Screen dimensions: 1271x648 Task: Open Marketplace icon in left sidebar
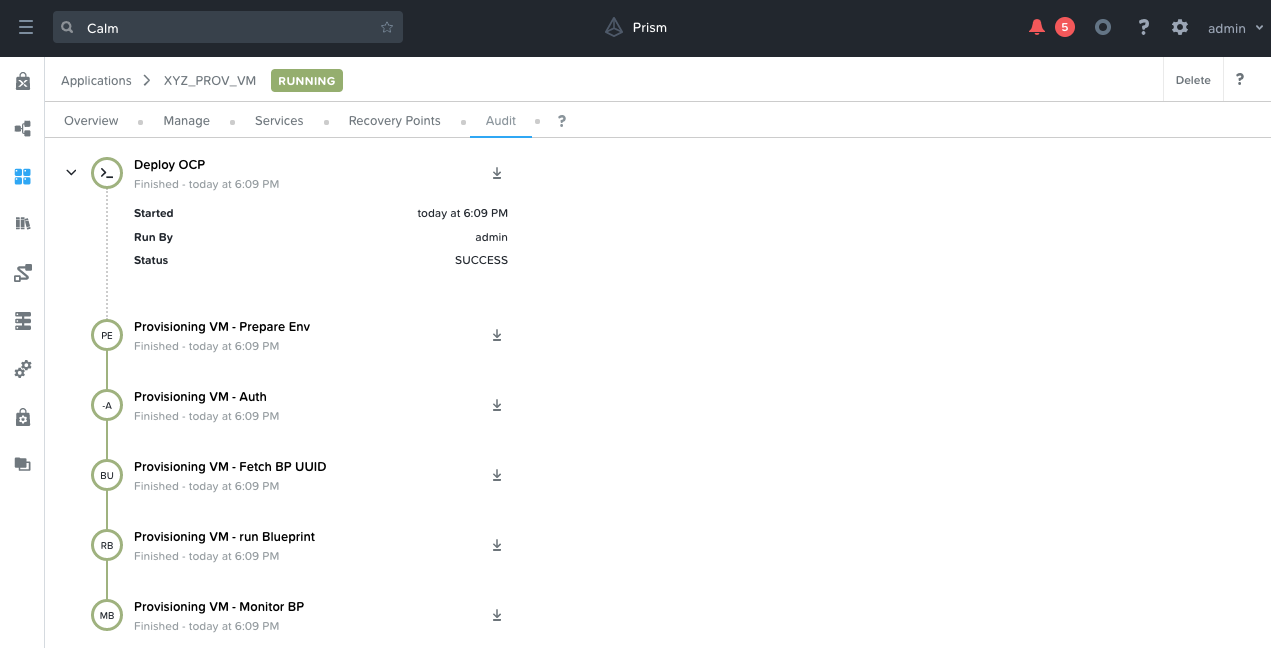click(23, 82)
